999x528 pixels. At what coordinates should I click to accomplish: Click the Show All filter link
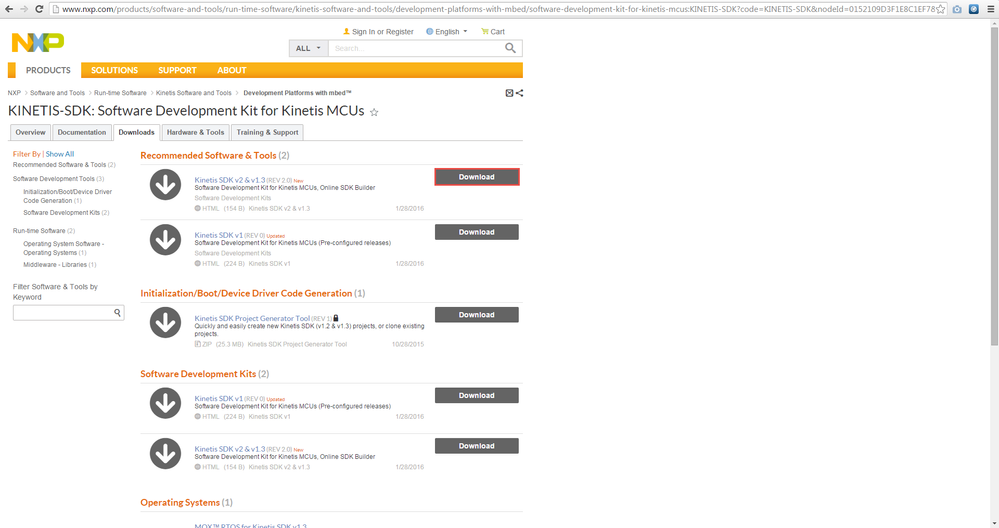point(60,154)
